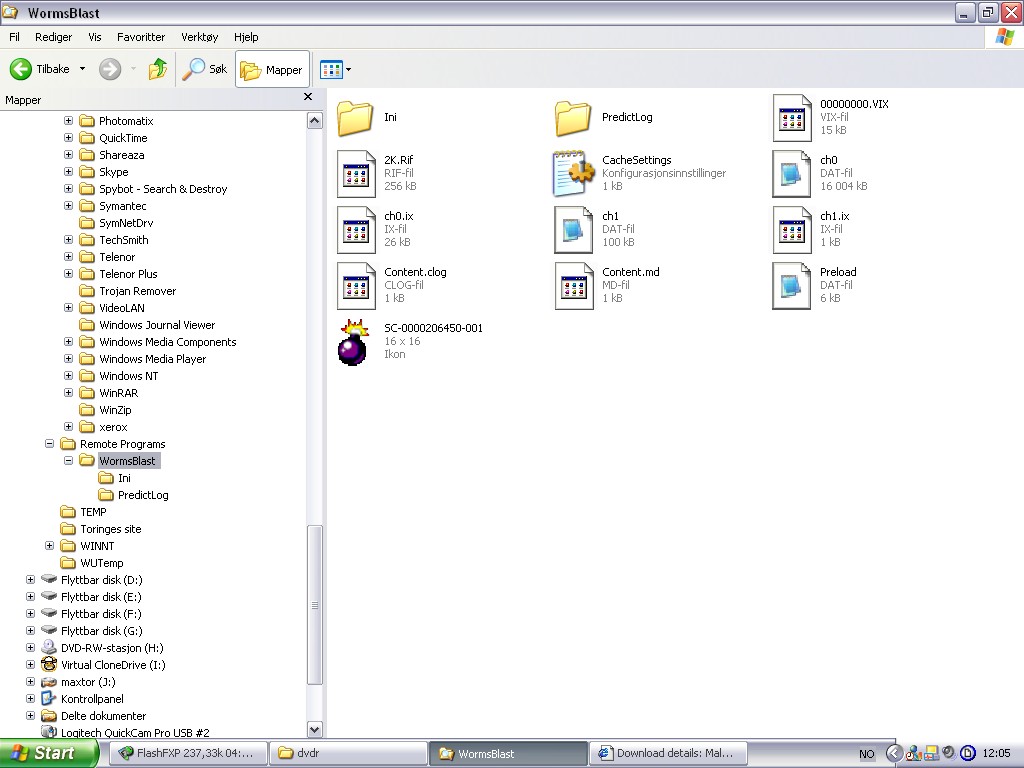The image size is (1024, 768).
Task: Close the Mapper folders pane
Action: pyautogui.click(x=308, y=97)
